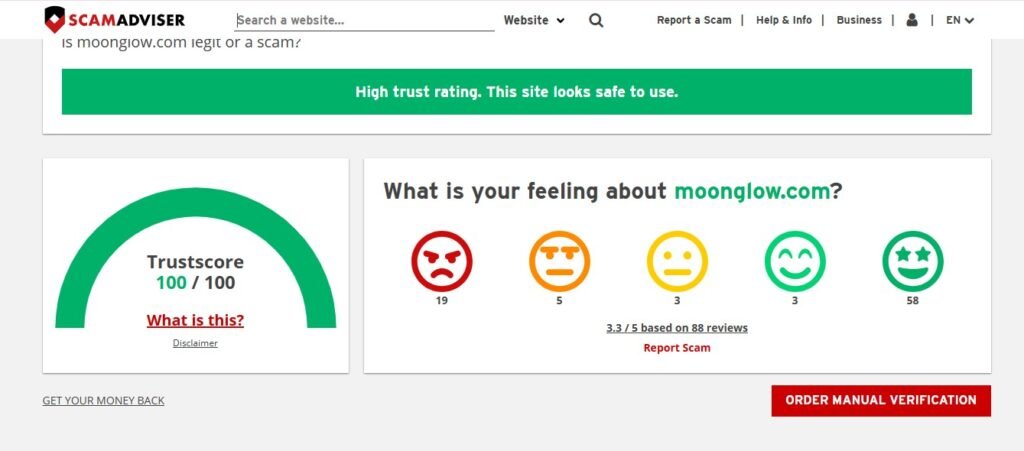The image size is (1024, 451).
Task: Click GET YOUR MONEY BACK link
Action: click(x=103, y=401)
